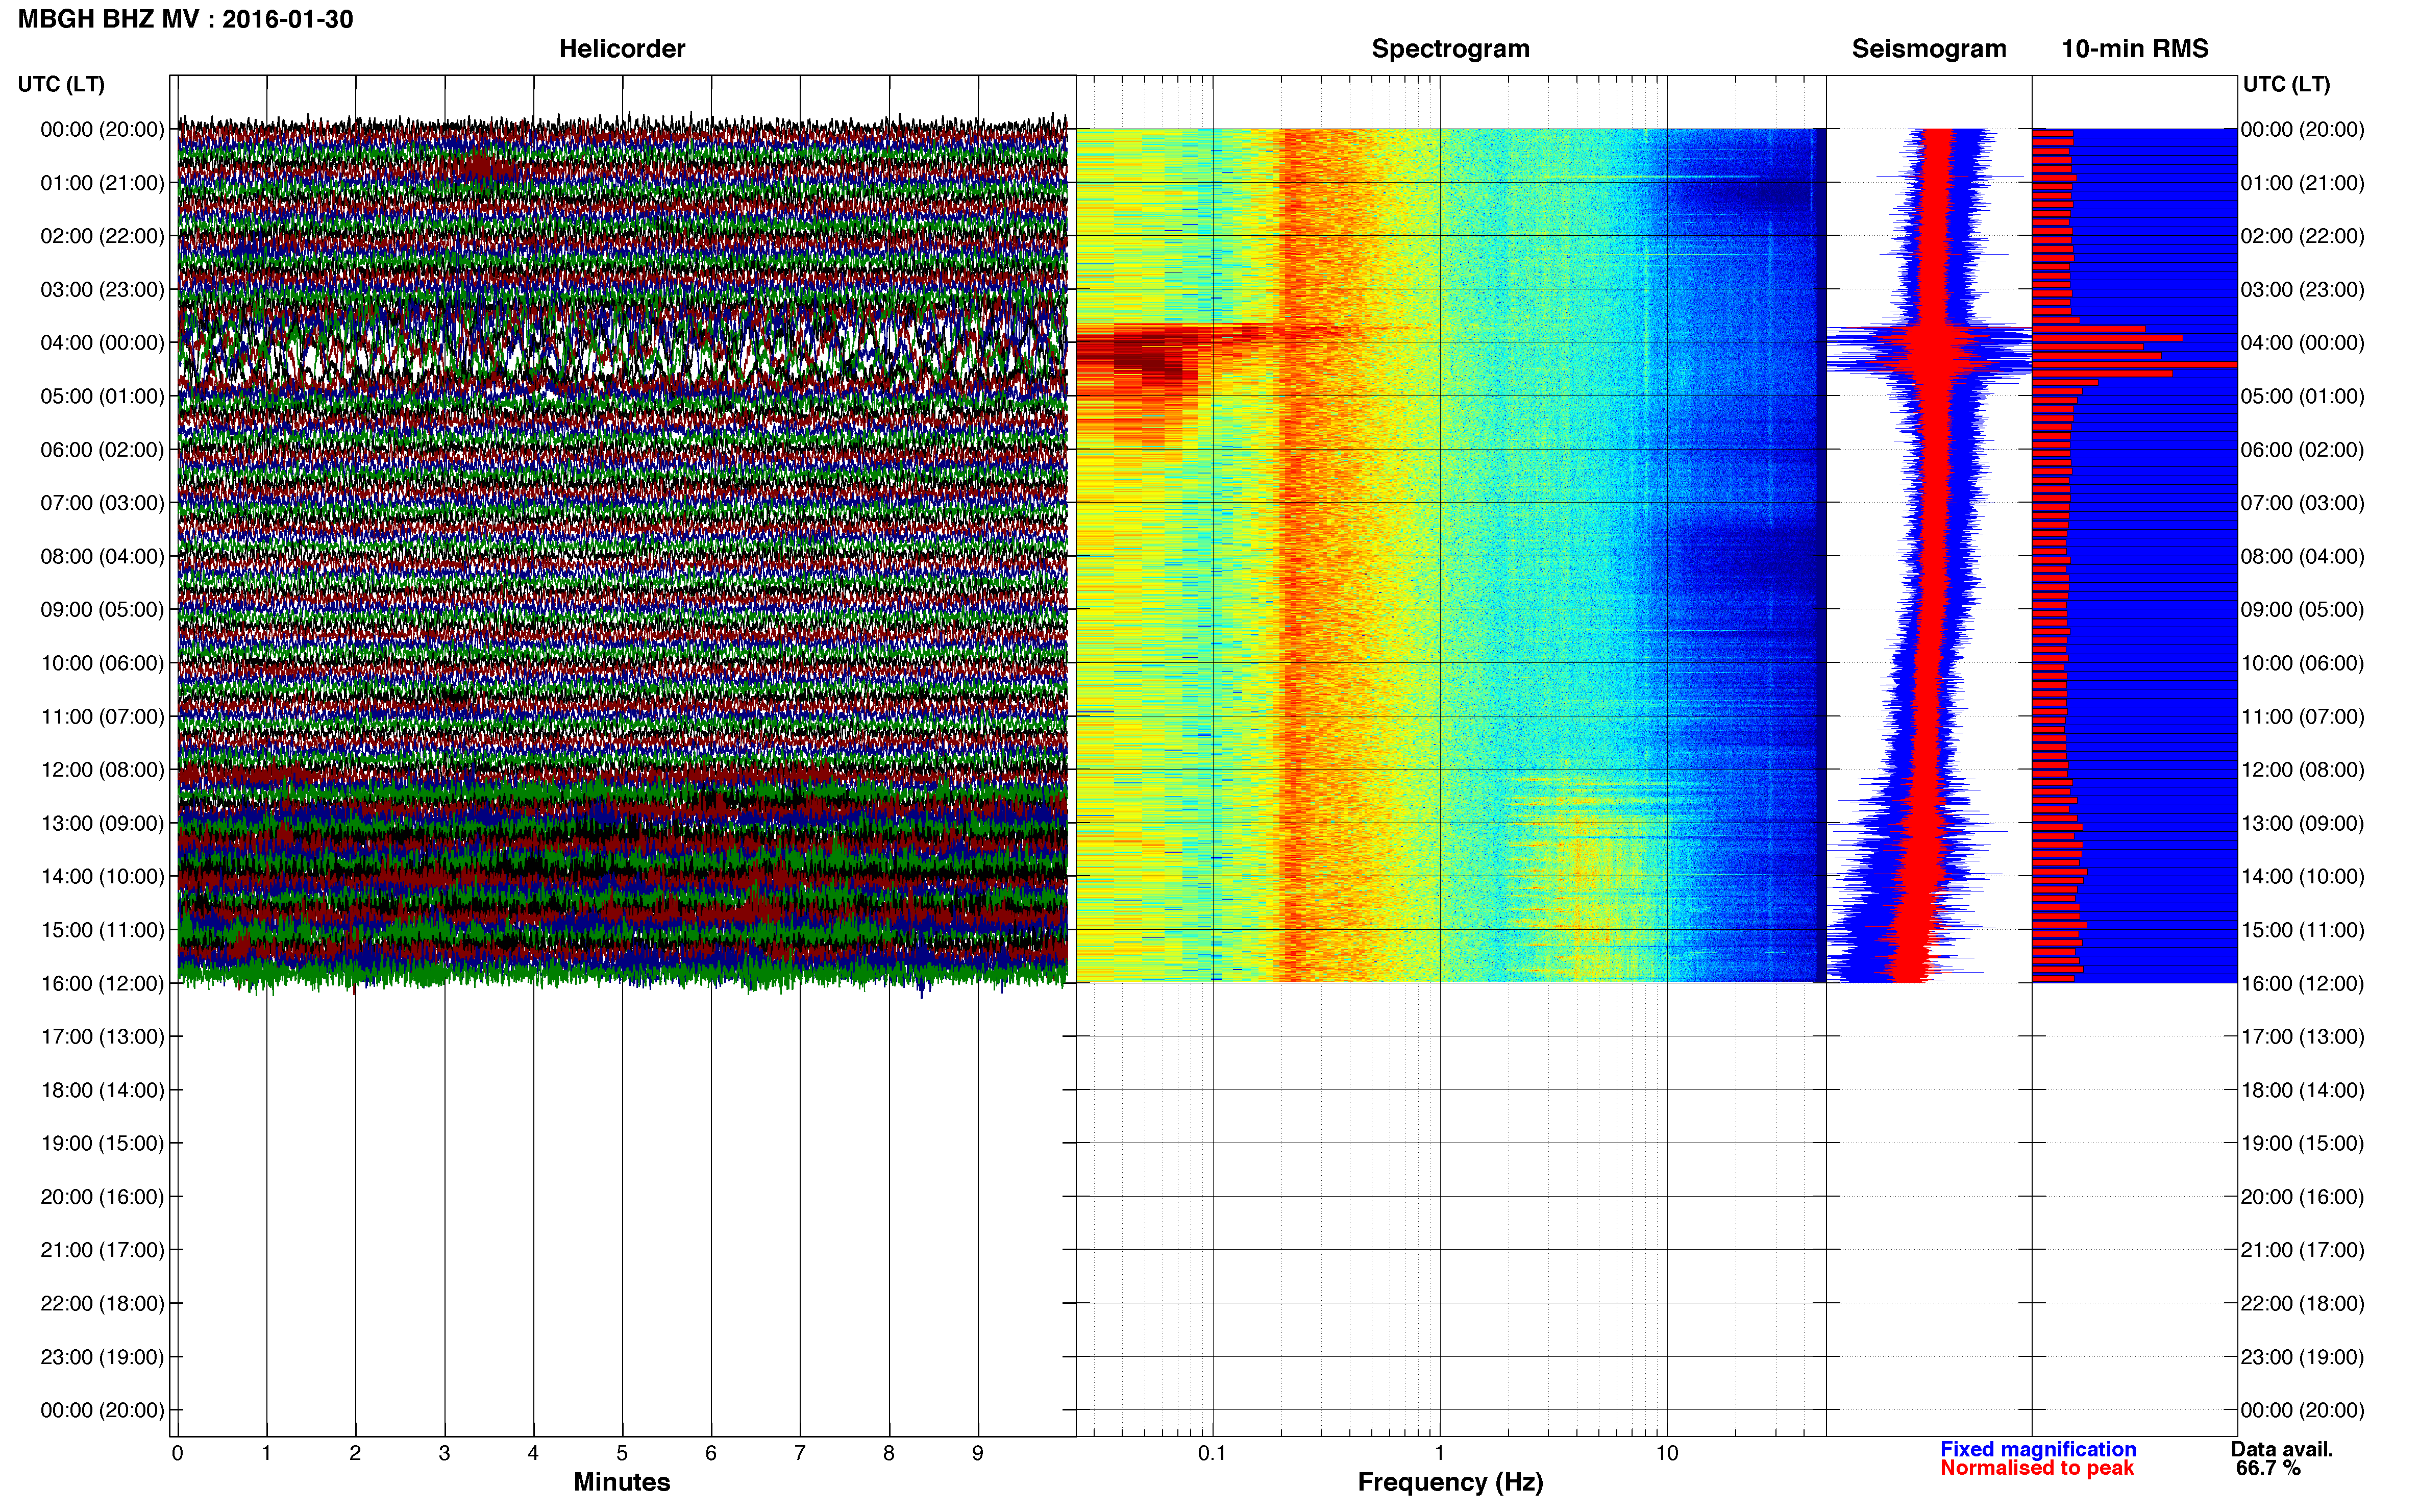Click the right time label '22:00 (18:00)'
Screen dimensions: 2419x1512
2302,1303
